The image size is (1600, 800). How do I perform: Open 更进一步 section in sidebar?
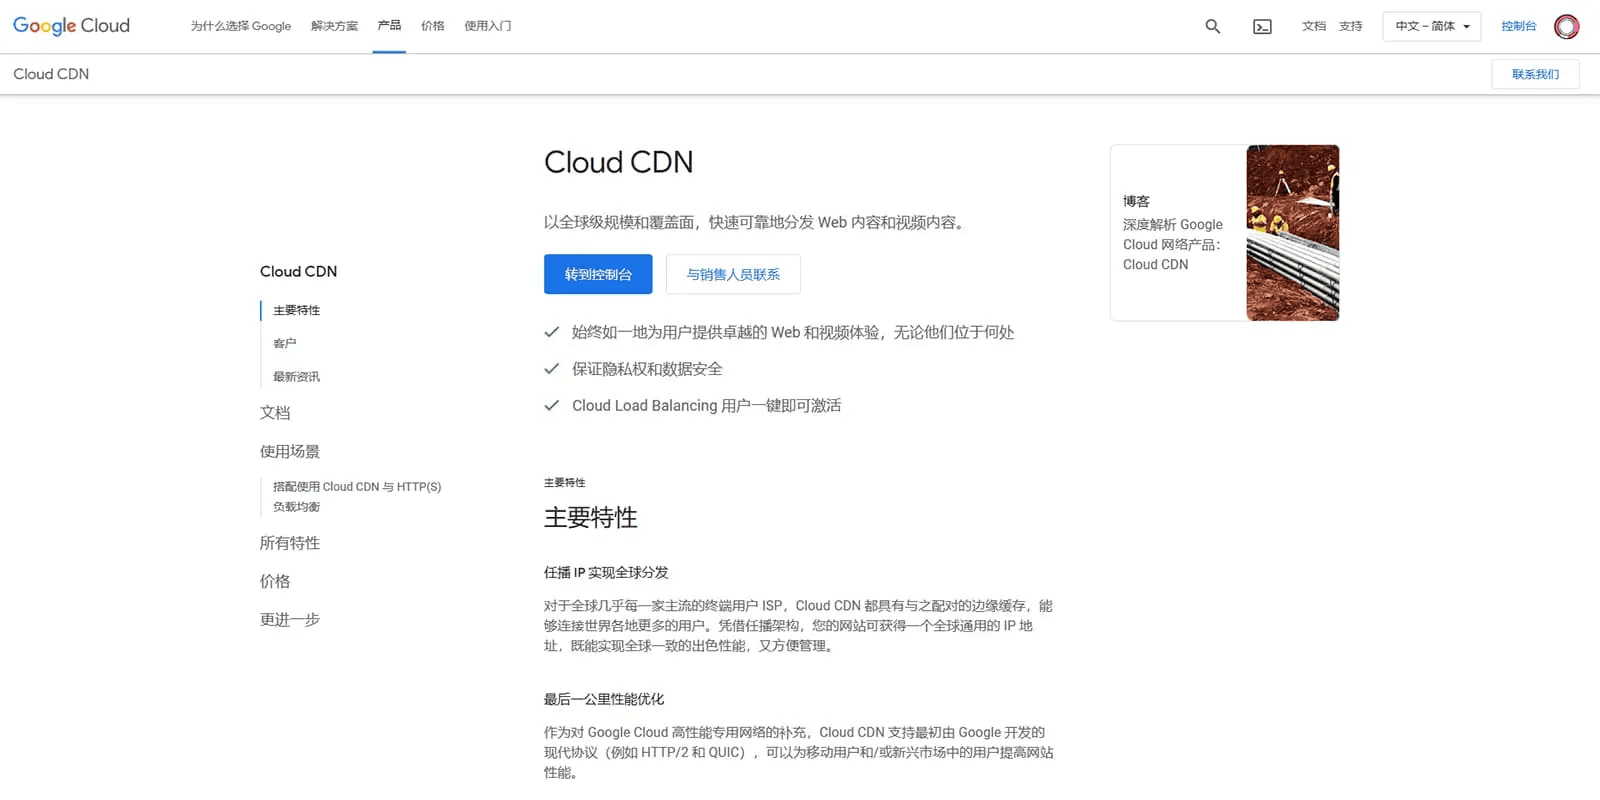tap(290, 619)
